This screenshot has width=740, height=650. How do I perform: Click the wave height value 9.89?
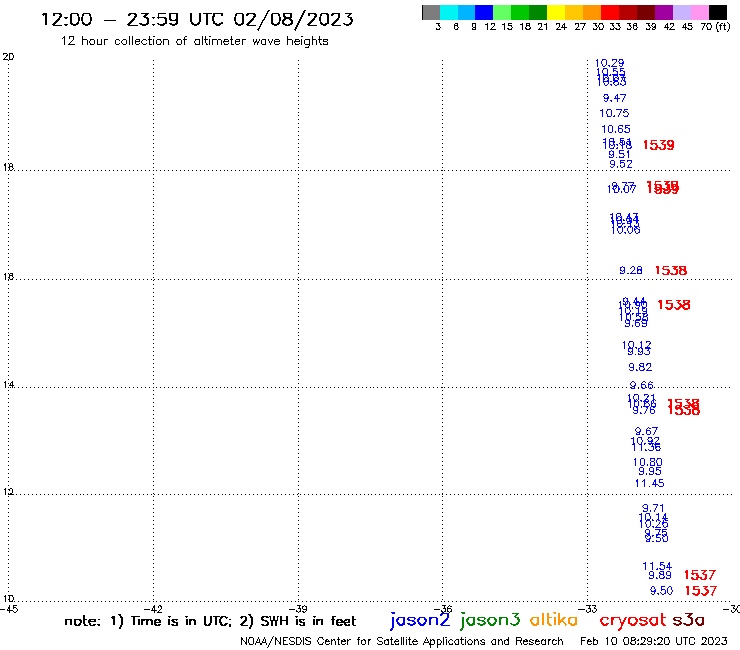pos(660,575)
